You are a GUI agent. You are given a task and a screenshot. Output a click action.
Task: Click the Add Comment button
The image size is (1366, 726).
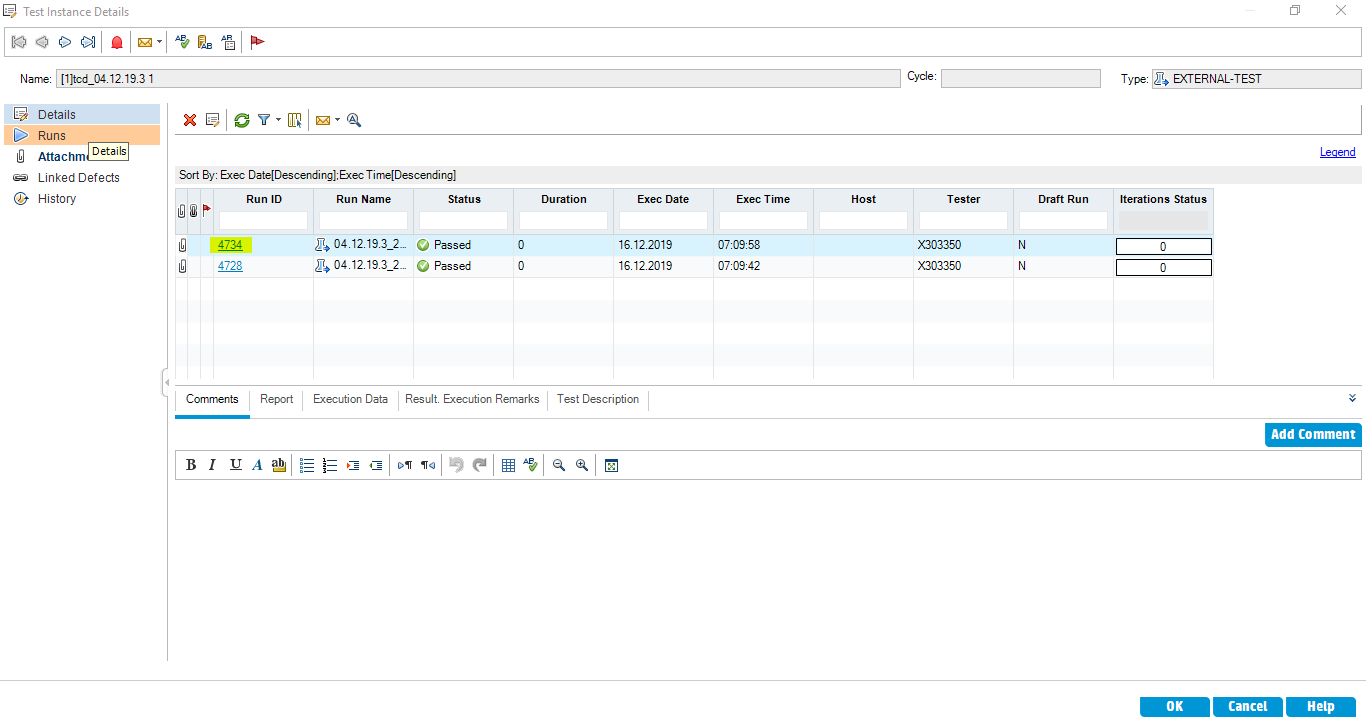[x=1312, y=434]
